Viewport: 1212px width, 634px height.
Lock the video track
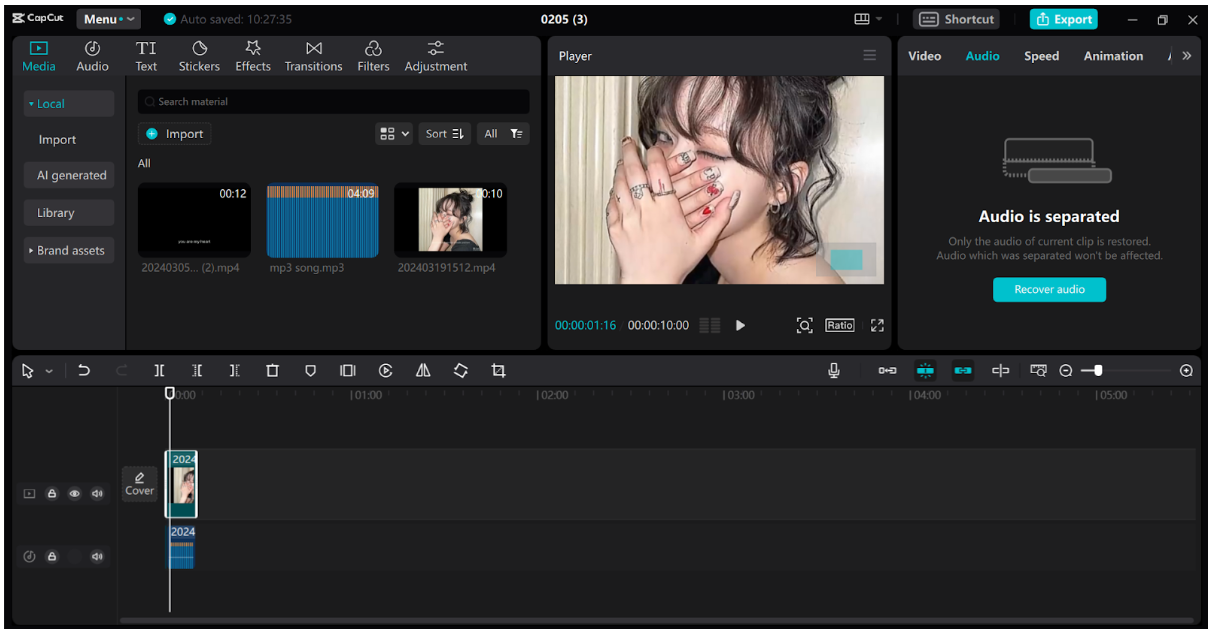(52, 494)
